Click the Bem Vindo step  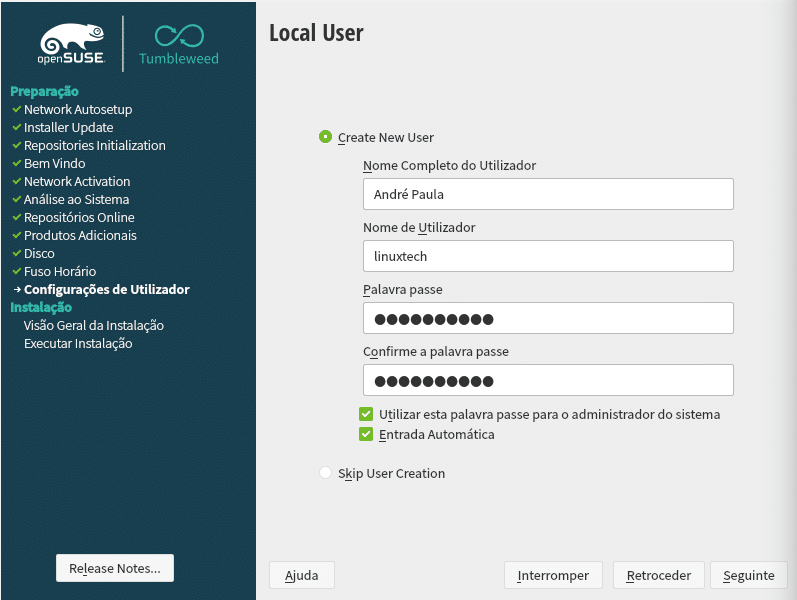tap(54, 163)
